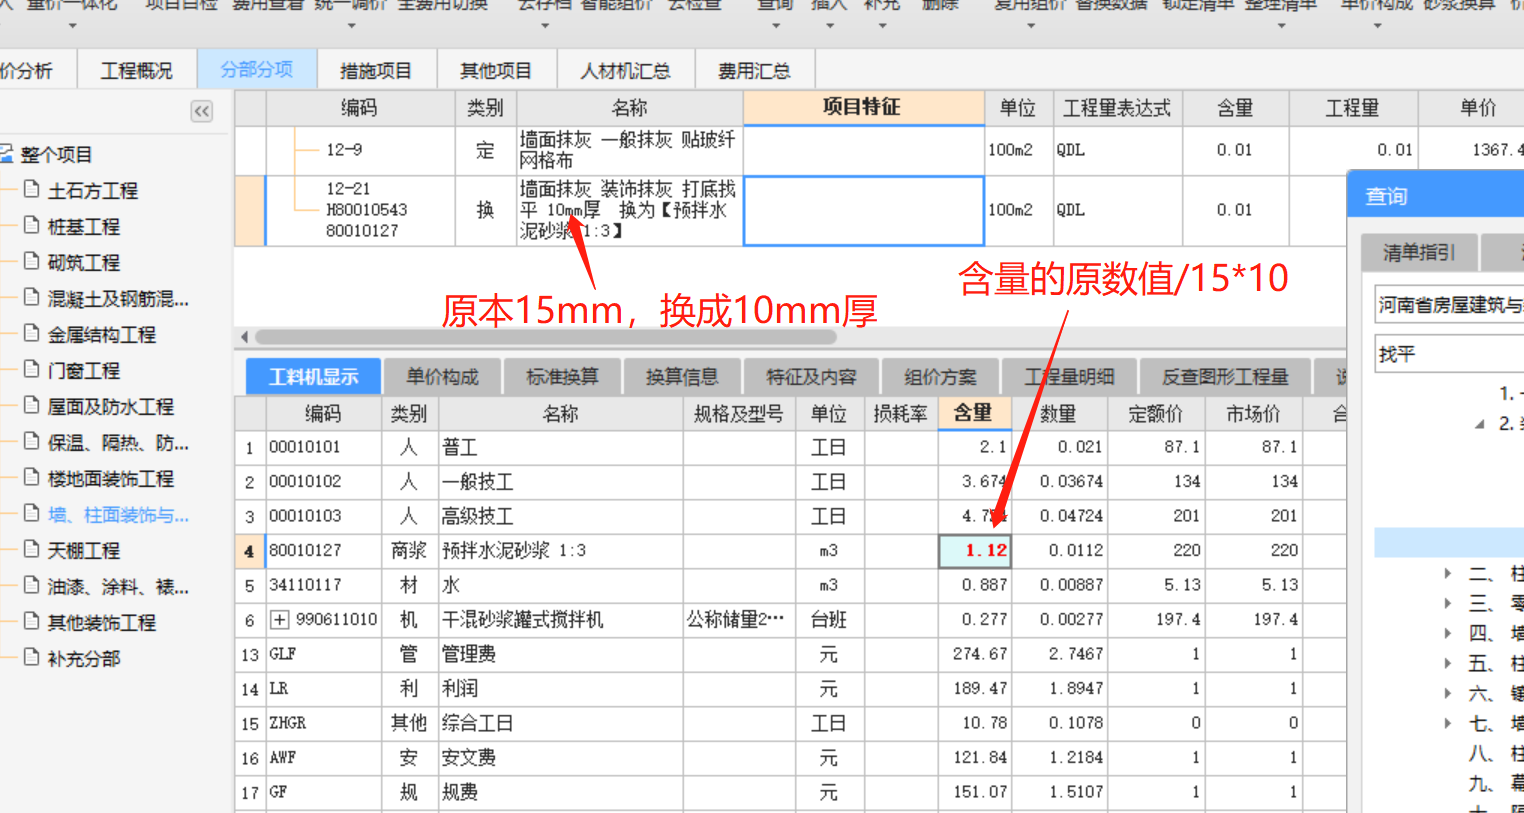Click the 其他装饰工程 document icon
1524x813 pixels.
pos(31,621)
